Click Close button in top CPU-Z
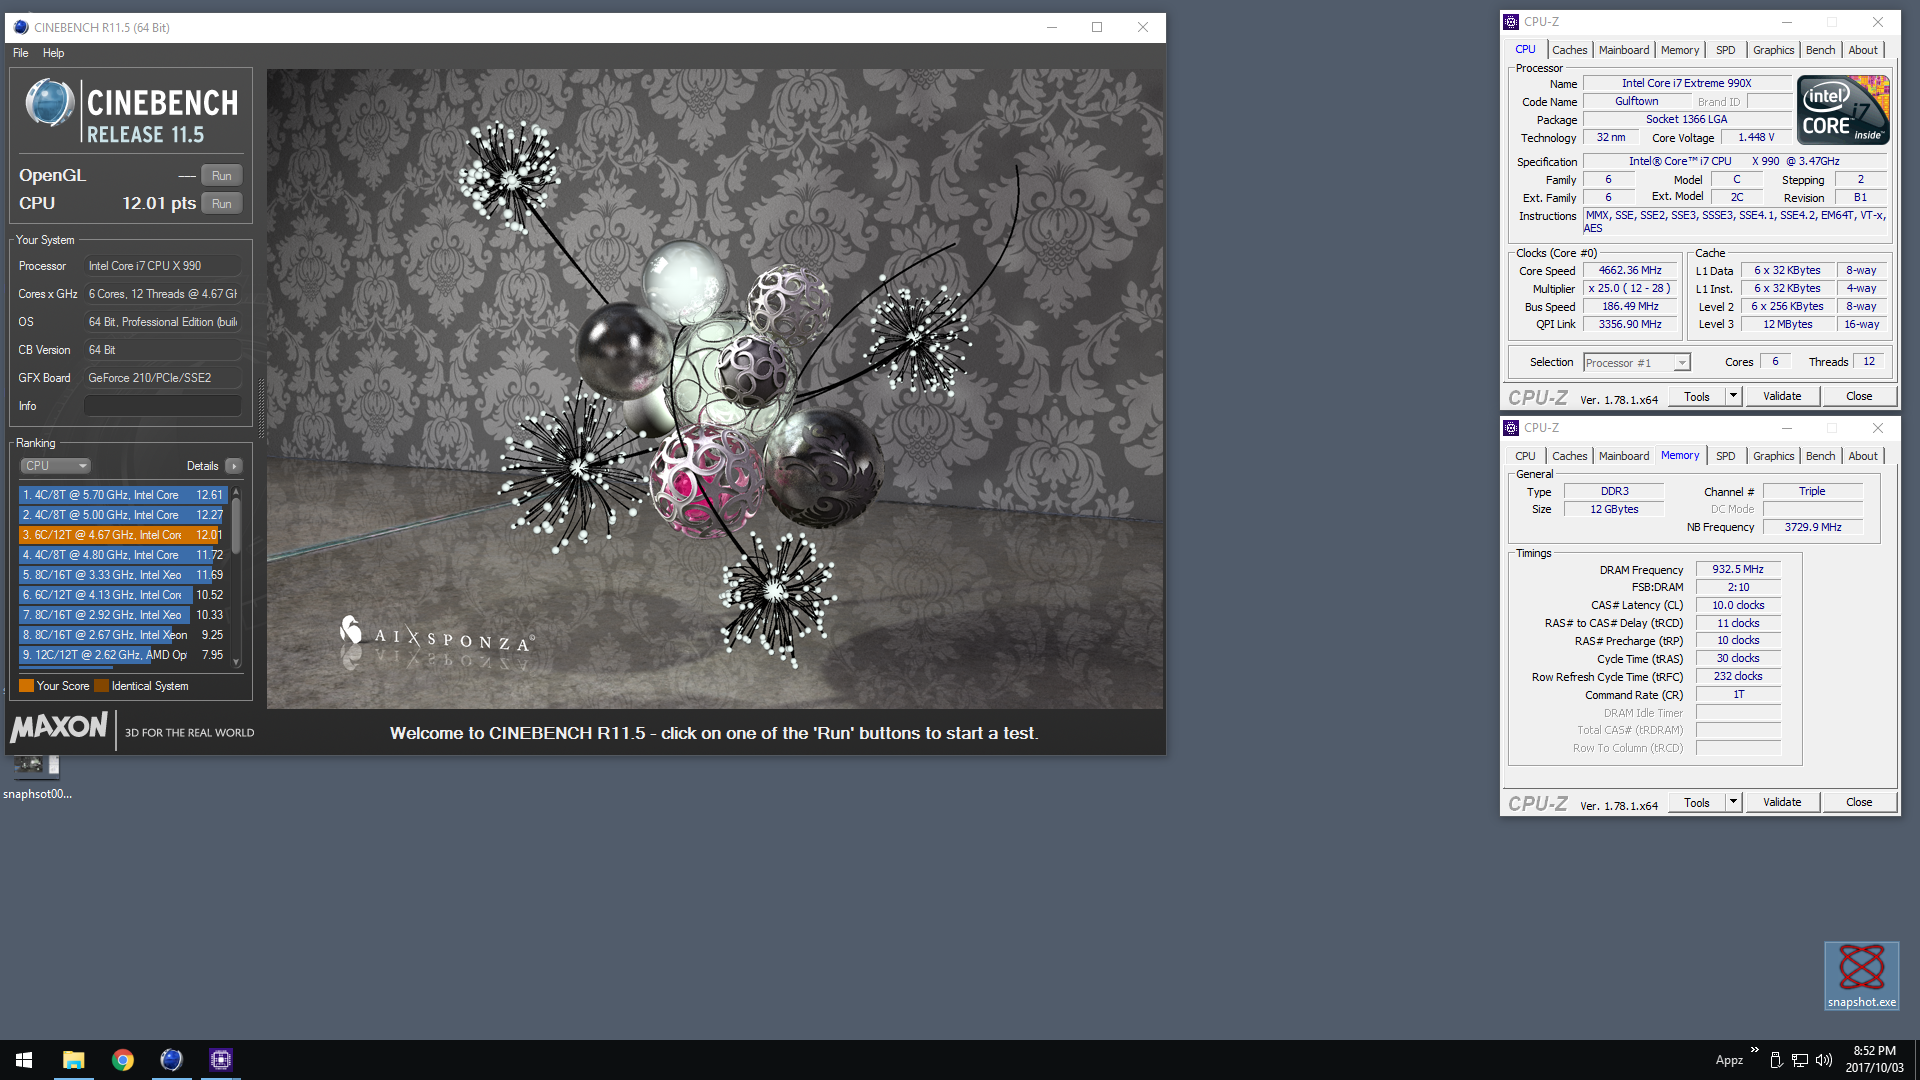1920x1080 pixels. coord(1859,397)
